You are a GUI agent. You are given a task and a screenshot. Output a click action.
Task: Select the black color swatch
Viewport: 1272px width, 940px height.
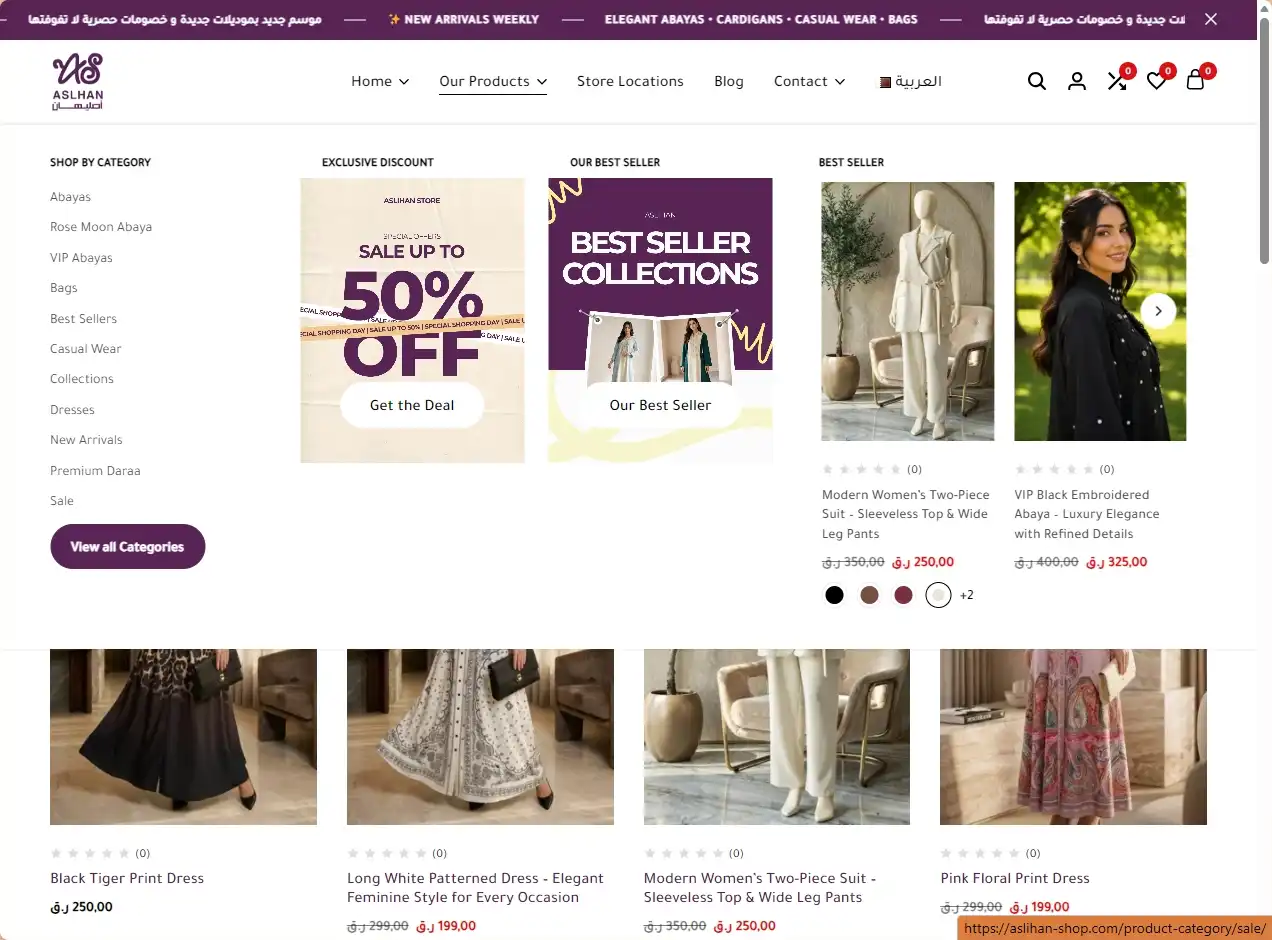tap(834, 596)
